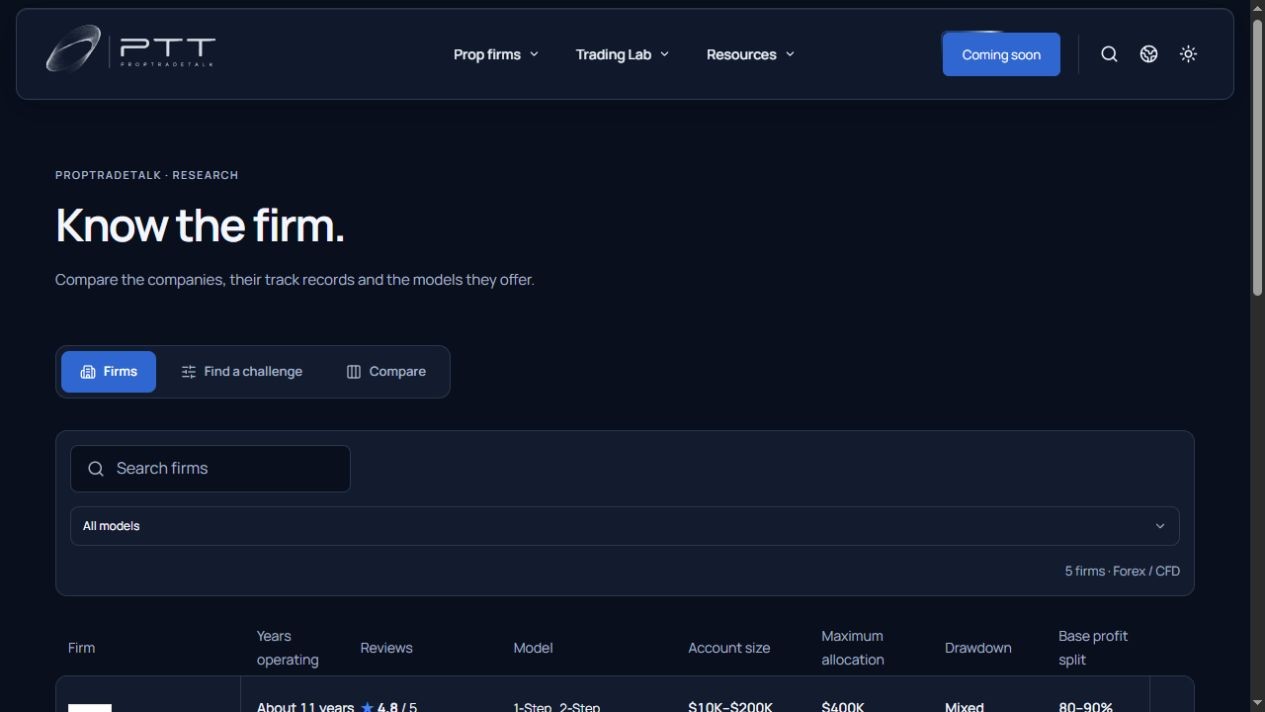Click the Maximum allocation column header
The image size is (1265, 712).
pyautogui.click(x=852, y=648)
